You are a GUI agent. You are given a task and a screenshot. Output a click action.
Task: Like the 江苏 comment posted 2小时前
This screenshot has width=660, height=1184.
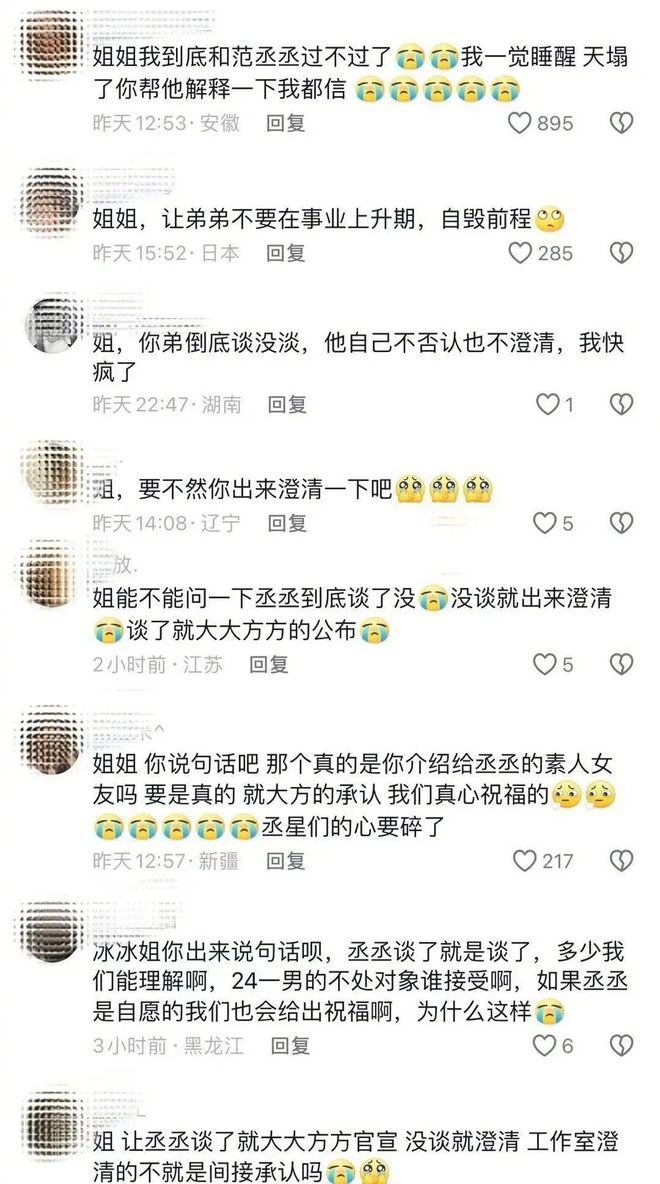(x=544, y=664)
